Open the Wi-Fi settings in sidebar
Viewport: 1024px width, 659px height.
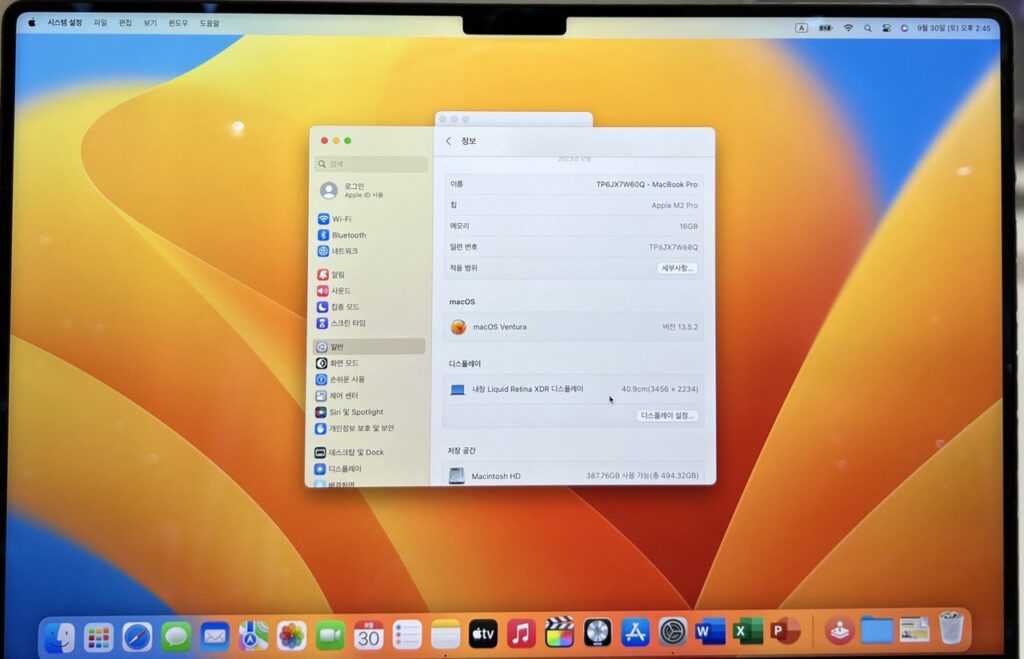(x=334, y=219)
